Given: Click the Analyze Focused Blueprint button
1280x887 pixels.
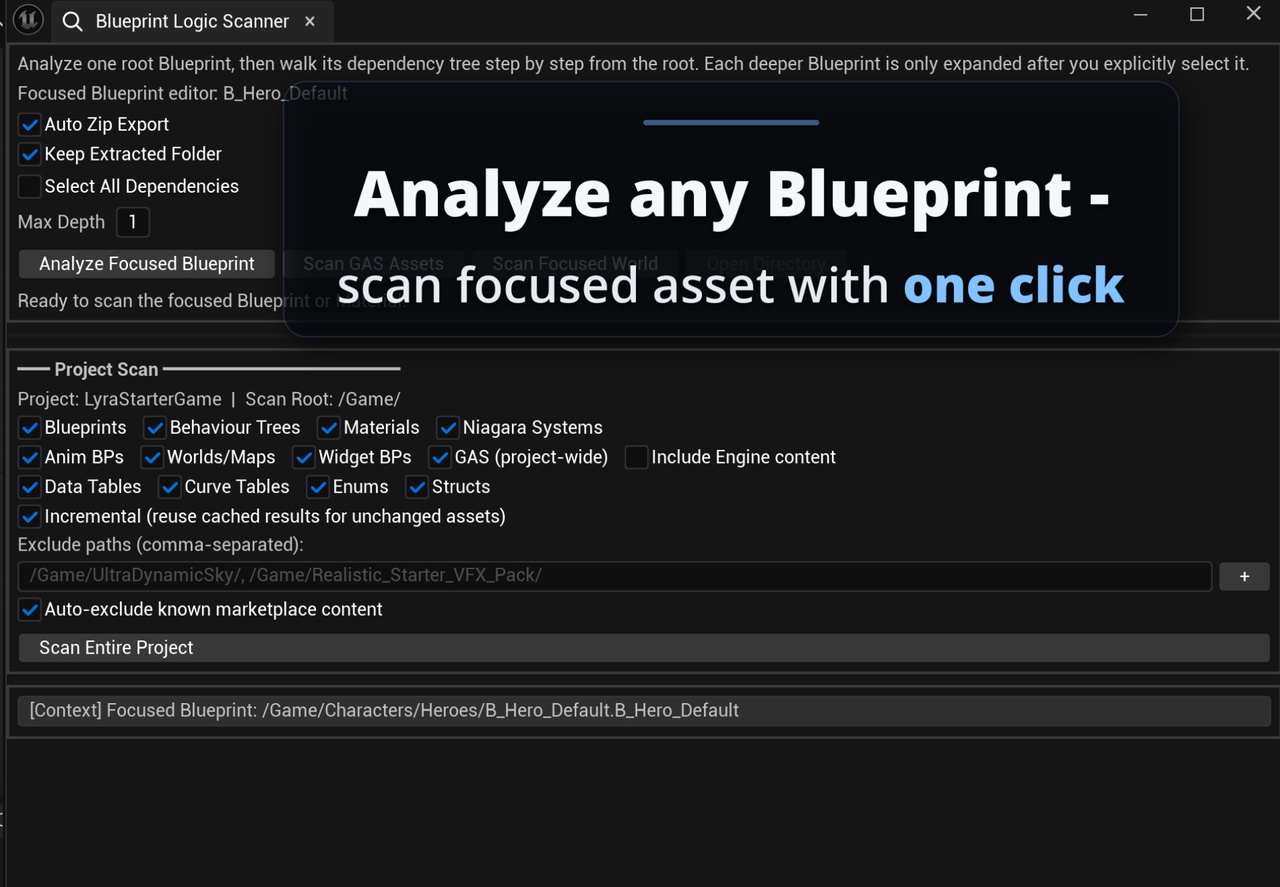Looking at the screenshot, I should coord(147,264).
